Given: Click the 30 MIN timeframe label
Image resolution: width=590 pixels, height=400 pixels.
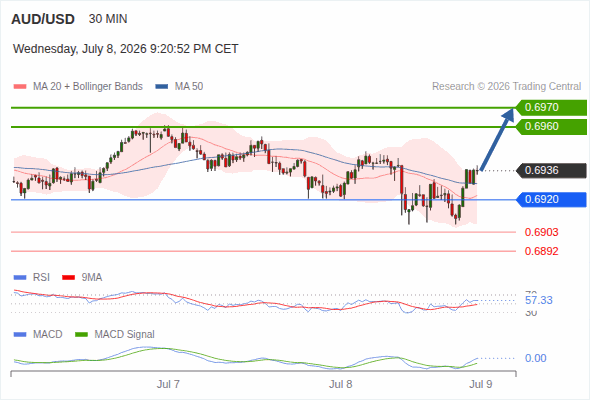Looking at the screenshot, I should (x=108, y=19).
